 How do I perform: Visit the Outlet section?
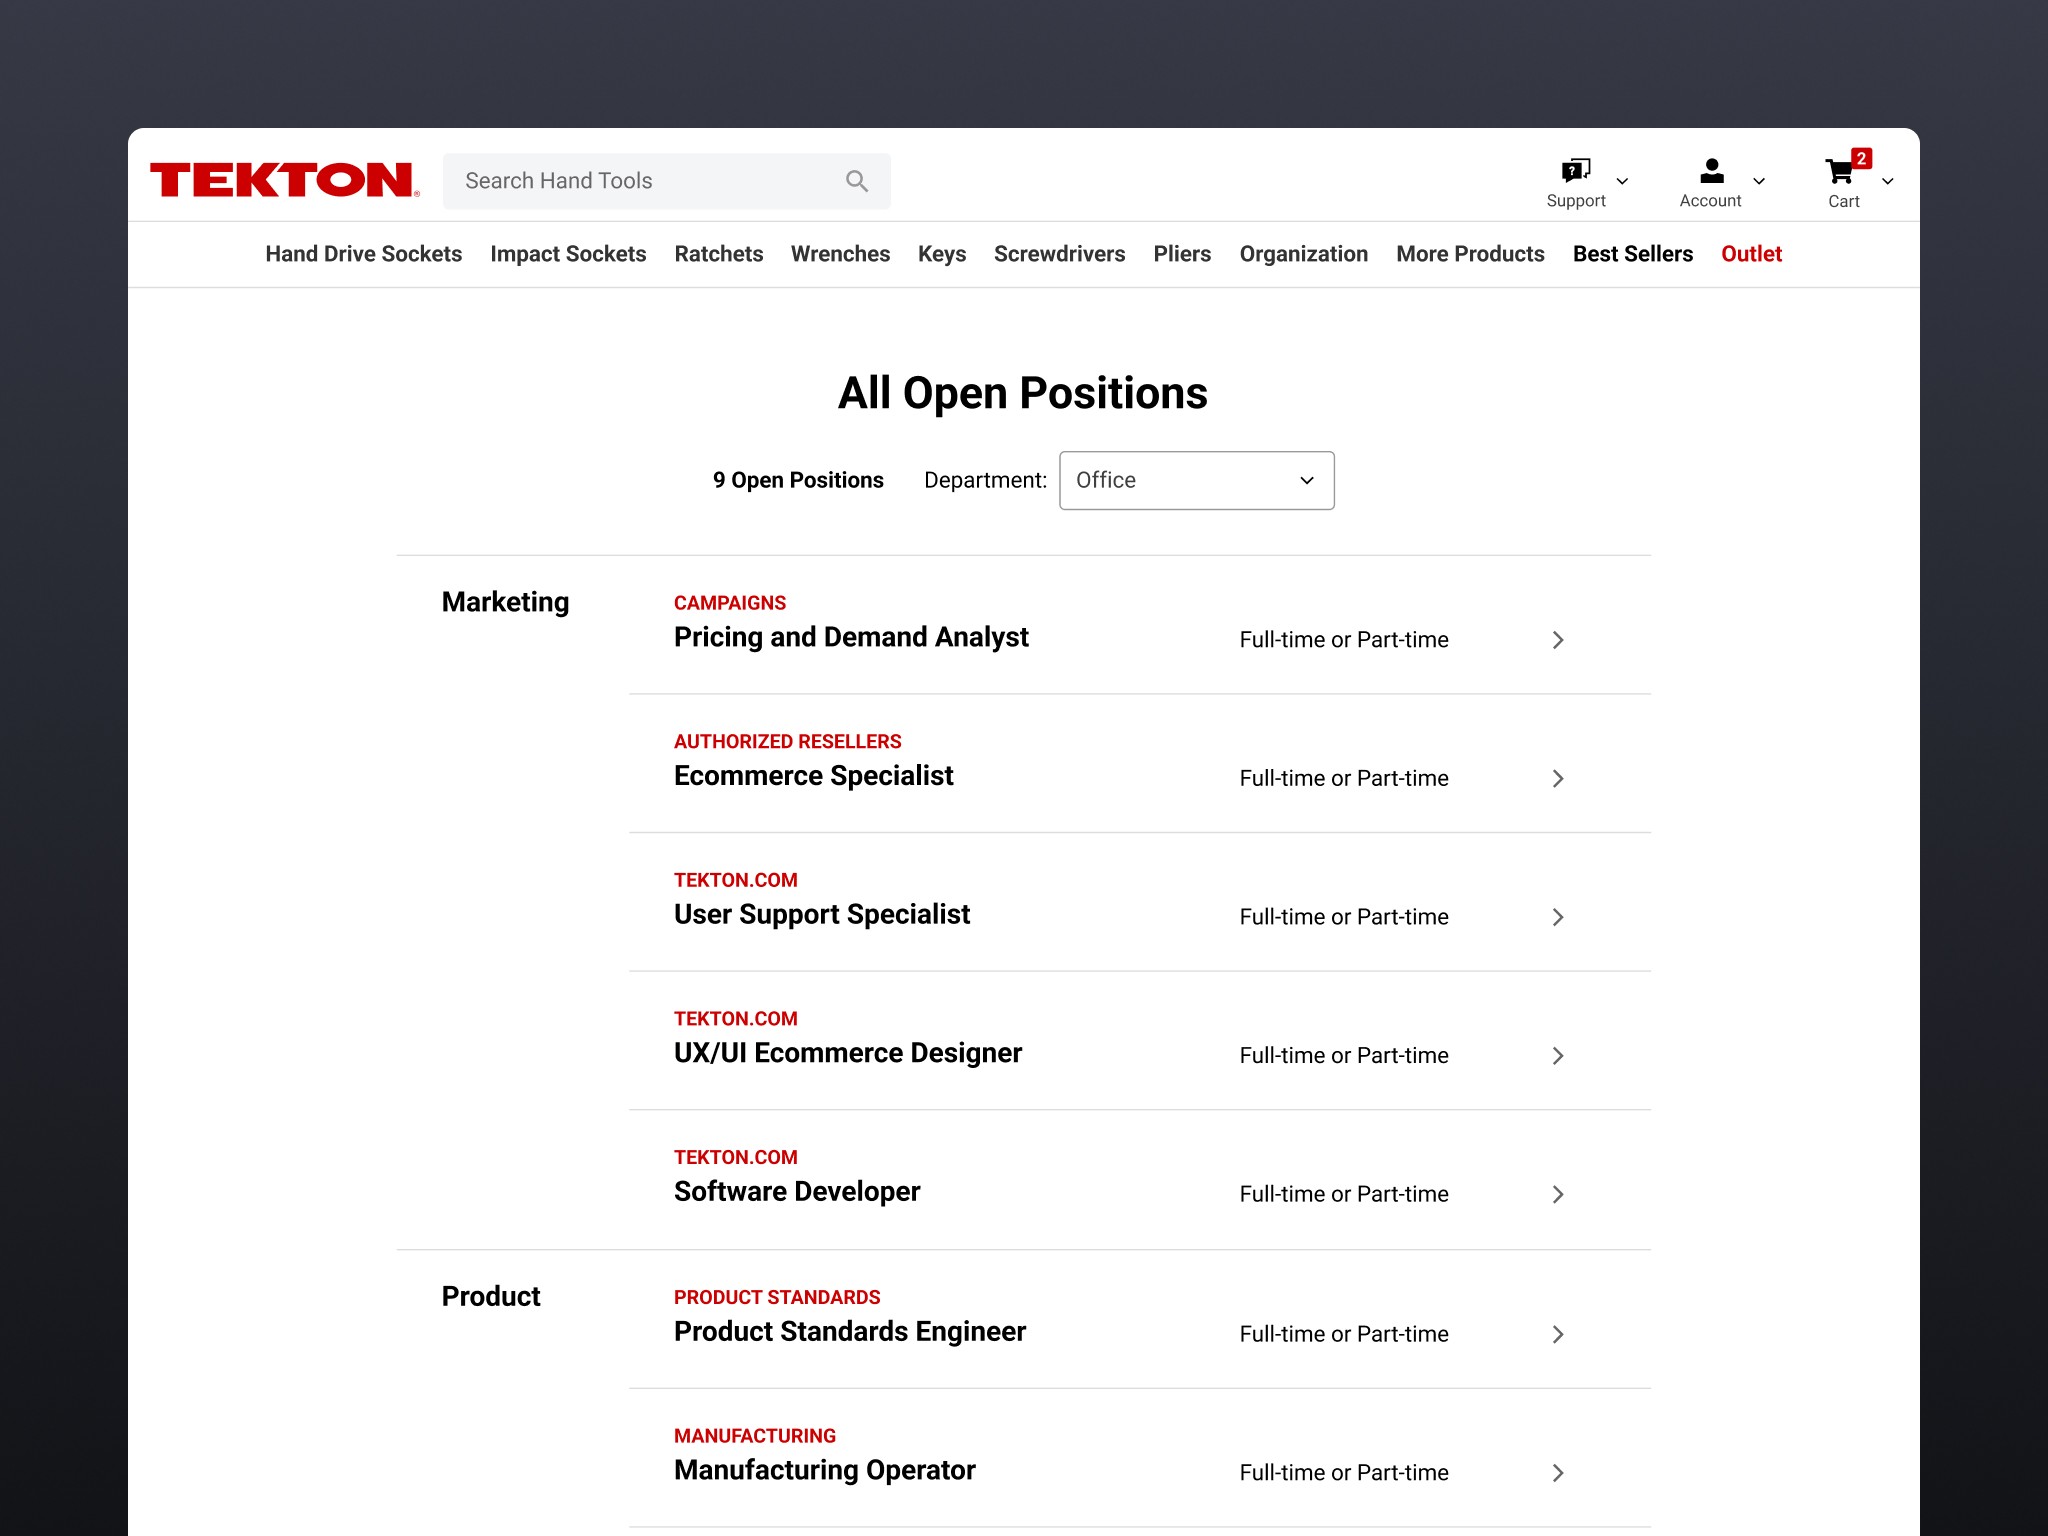coord(1752,254)
